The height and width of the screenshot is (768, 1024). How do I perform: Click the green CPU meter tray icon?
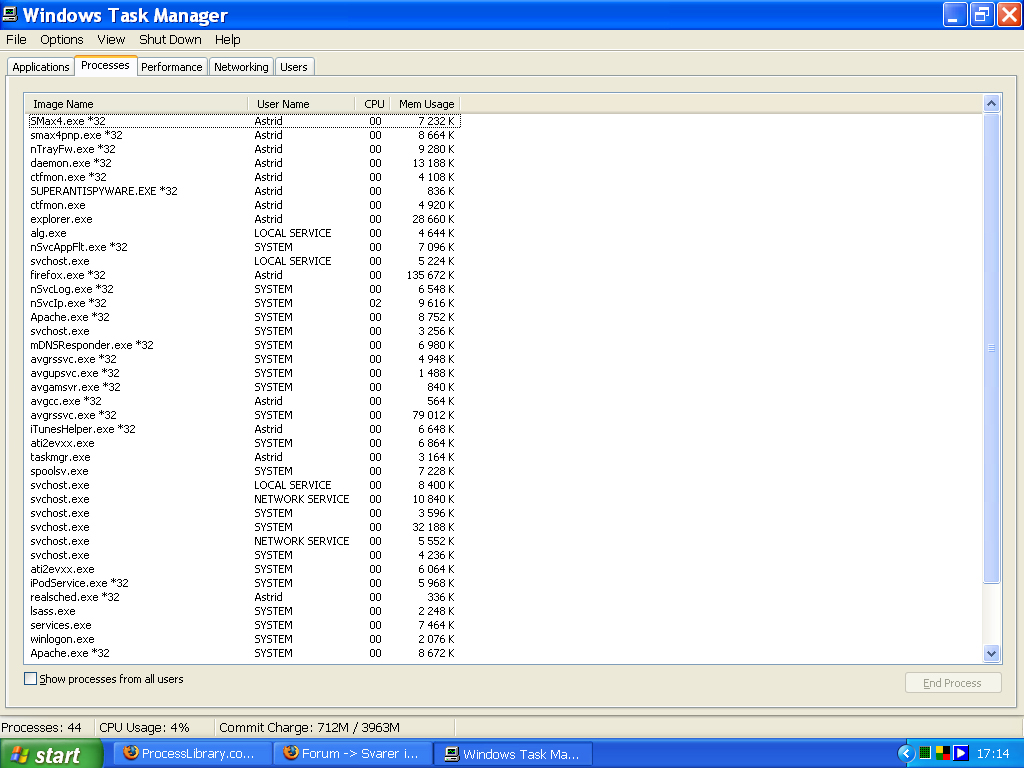click(925, 753)
